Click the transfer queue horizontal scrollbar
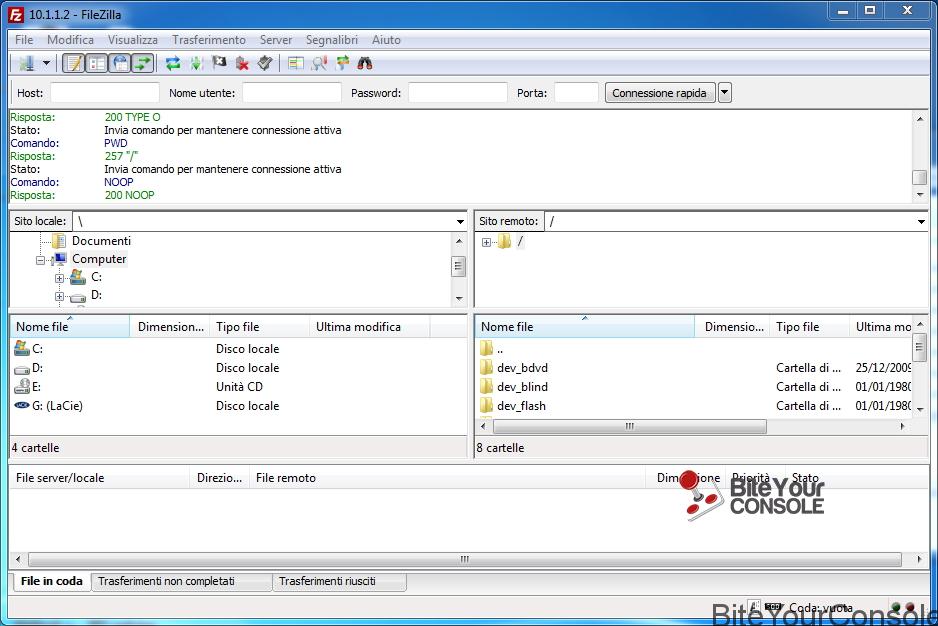 (465, 560)
